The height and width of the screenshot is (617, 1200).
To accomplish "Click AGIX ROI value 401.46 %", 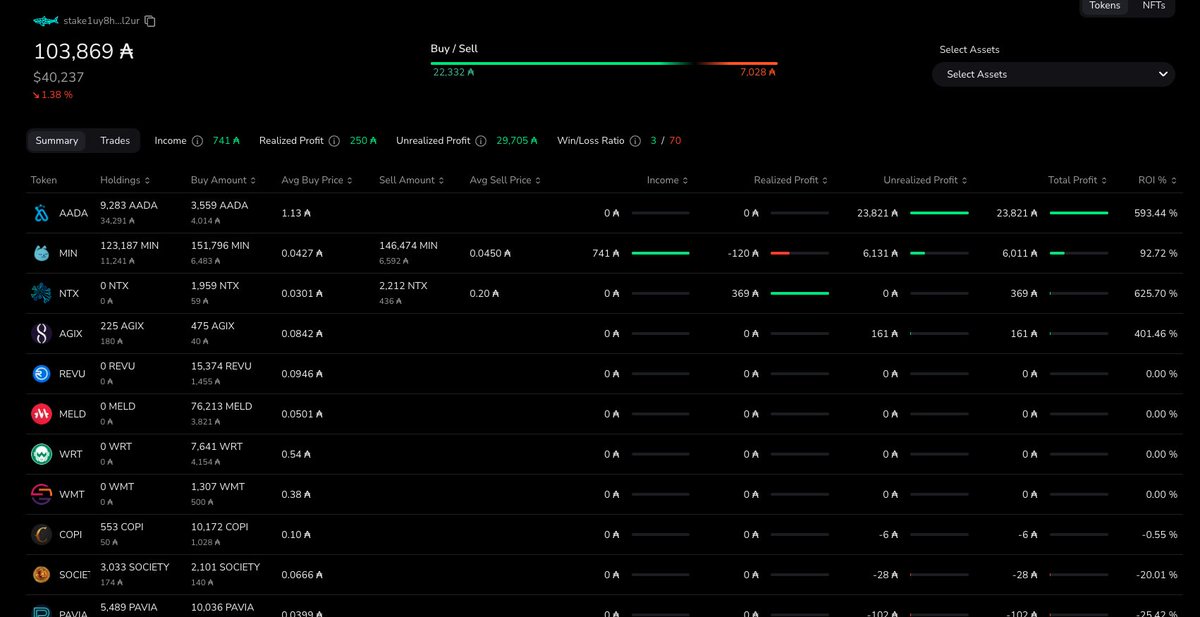I will (1157, 333).
